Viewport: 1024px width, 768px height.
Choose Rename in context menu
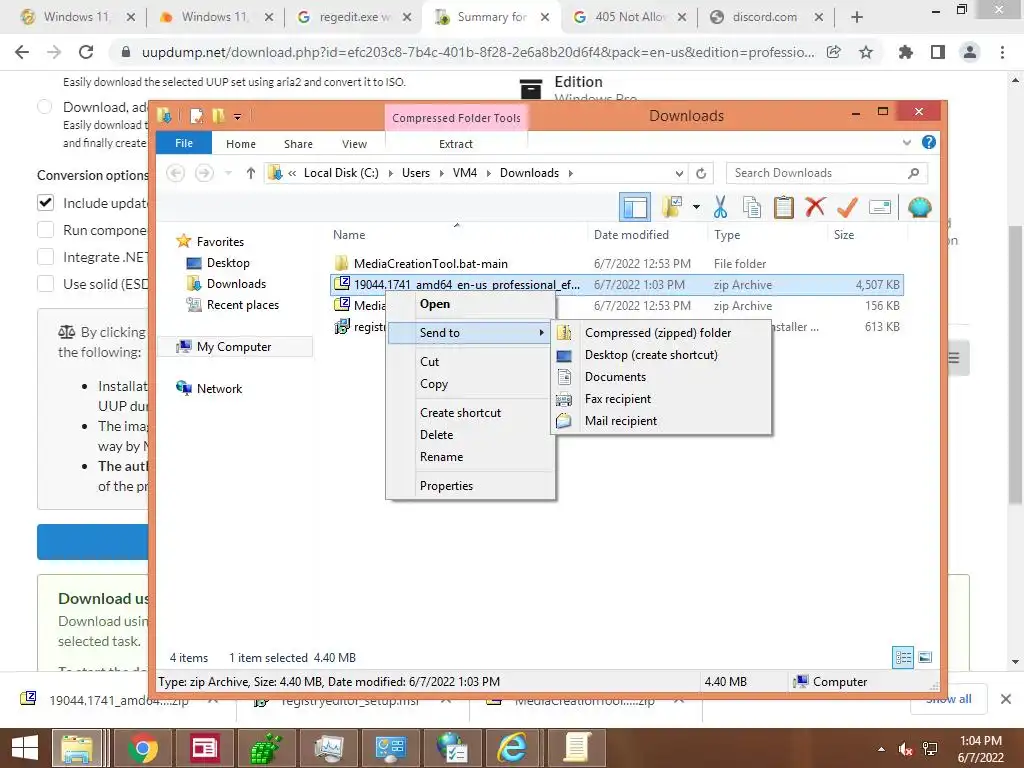[470, 457]
